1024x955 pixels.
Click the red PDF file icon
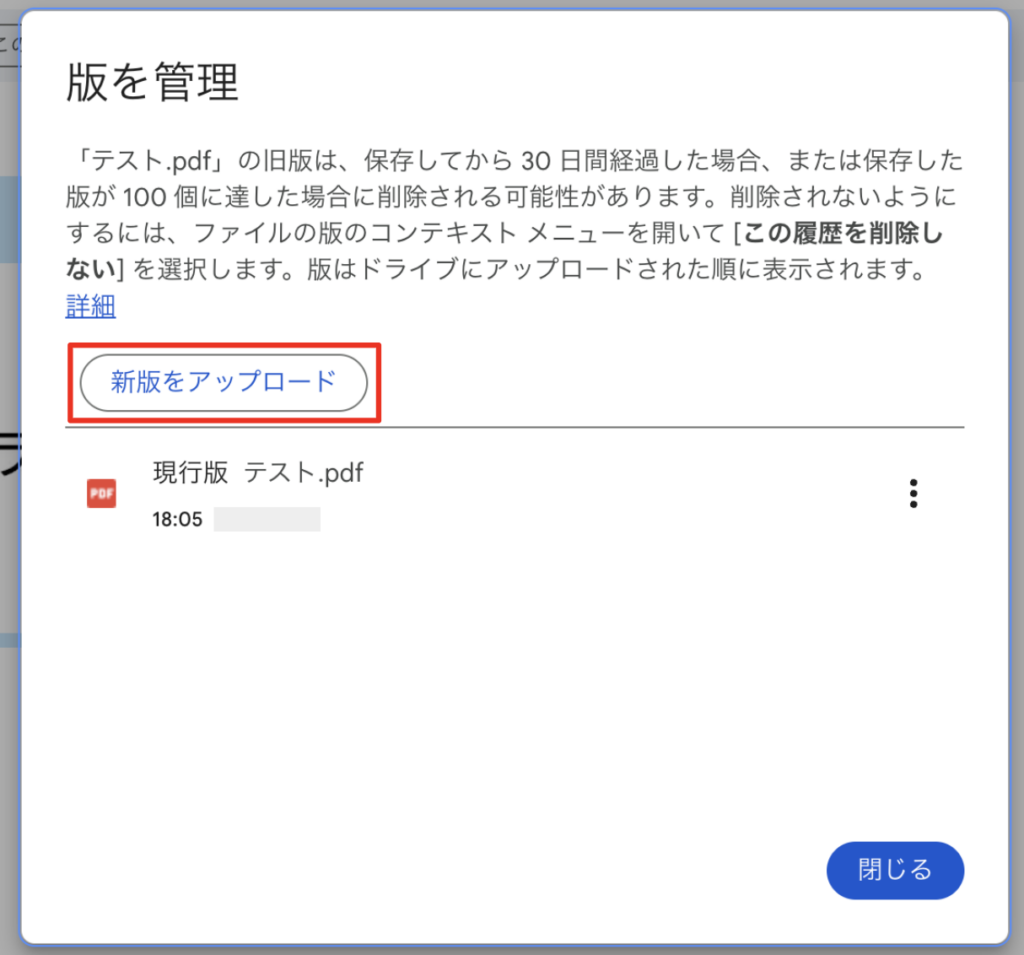click(101, 493)
